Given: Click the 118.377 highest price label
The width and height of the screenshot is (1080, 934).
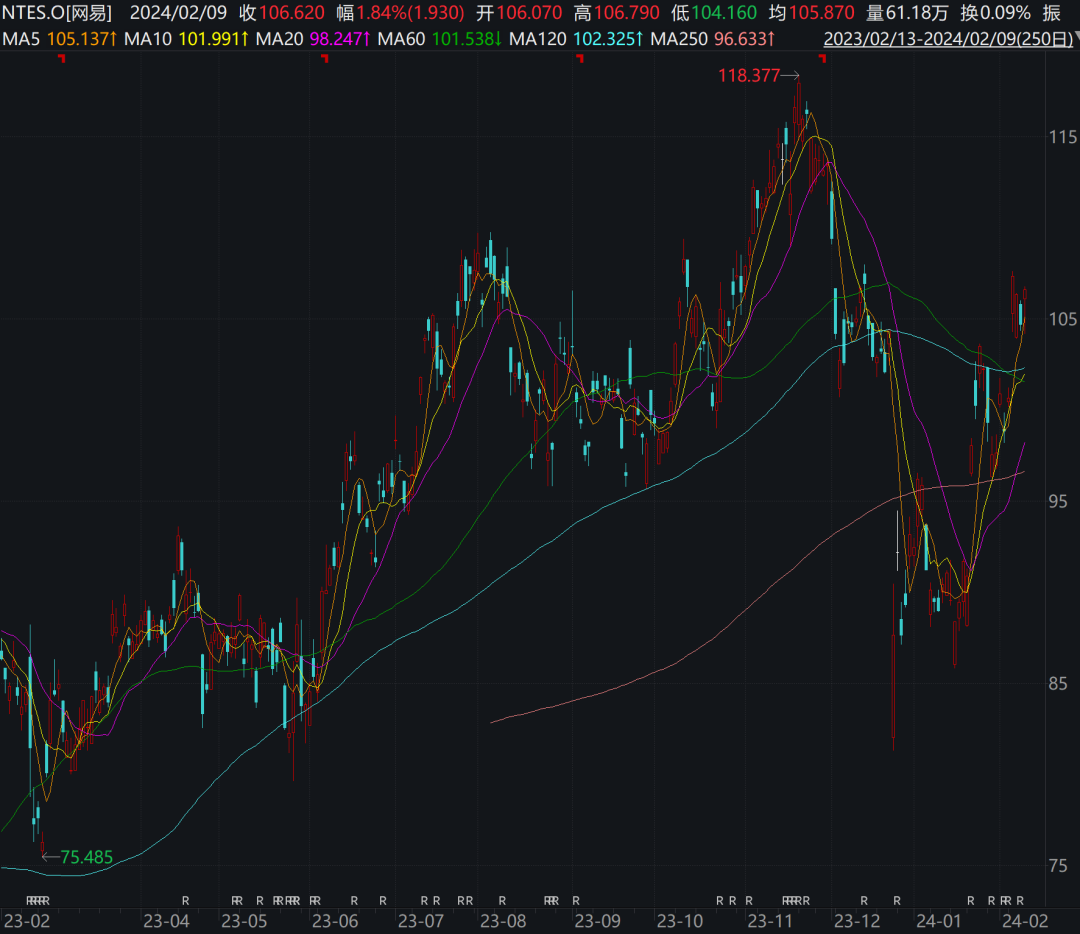Looking at the screenshot, I should pos(749,76).
